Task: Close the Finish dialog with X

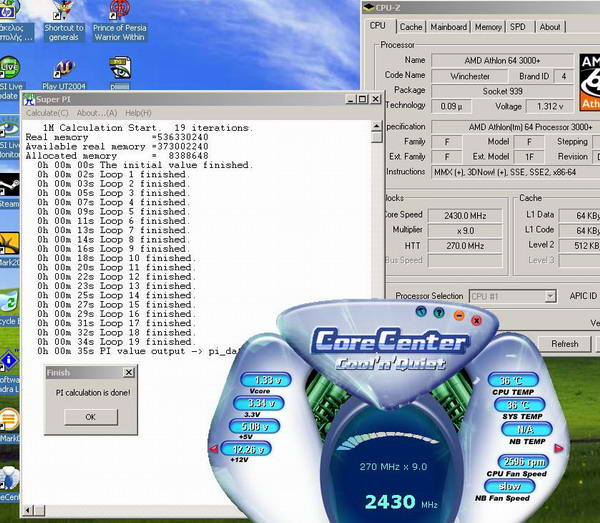Action: [129, 372]
